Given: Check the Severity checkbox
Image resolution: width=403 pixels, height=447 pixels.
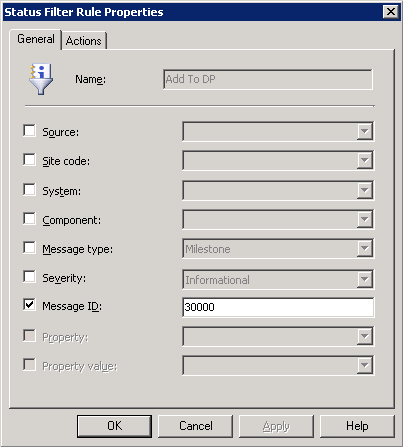Looking at the screenshot, I should (29, 276).
